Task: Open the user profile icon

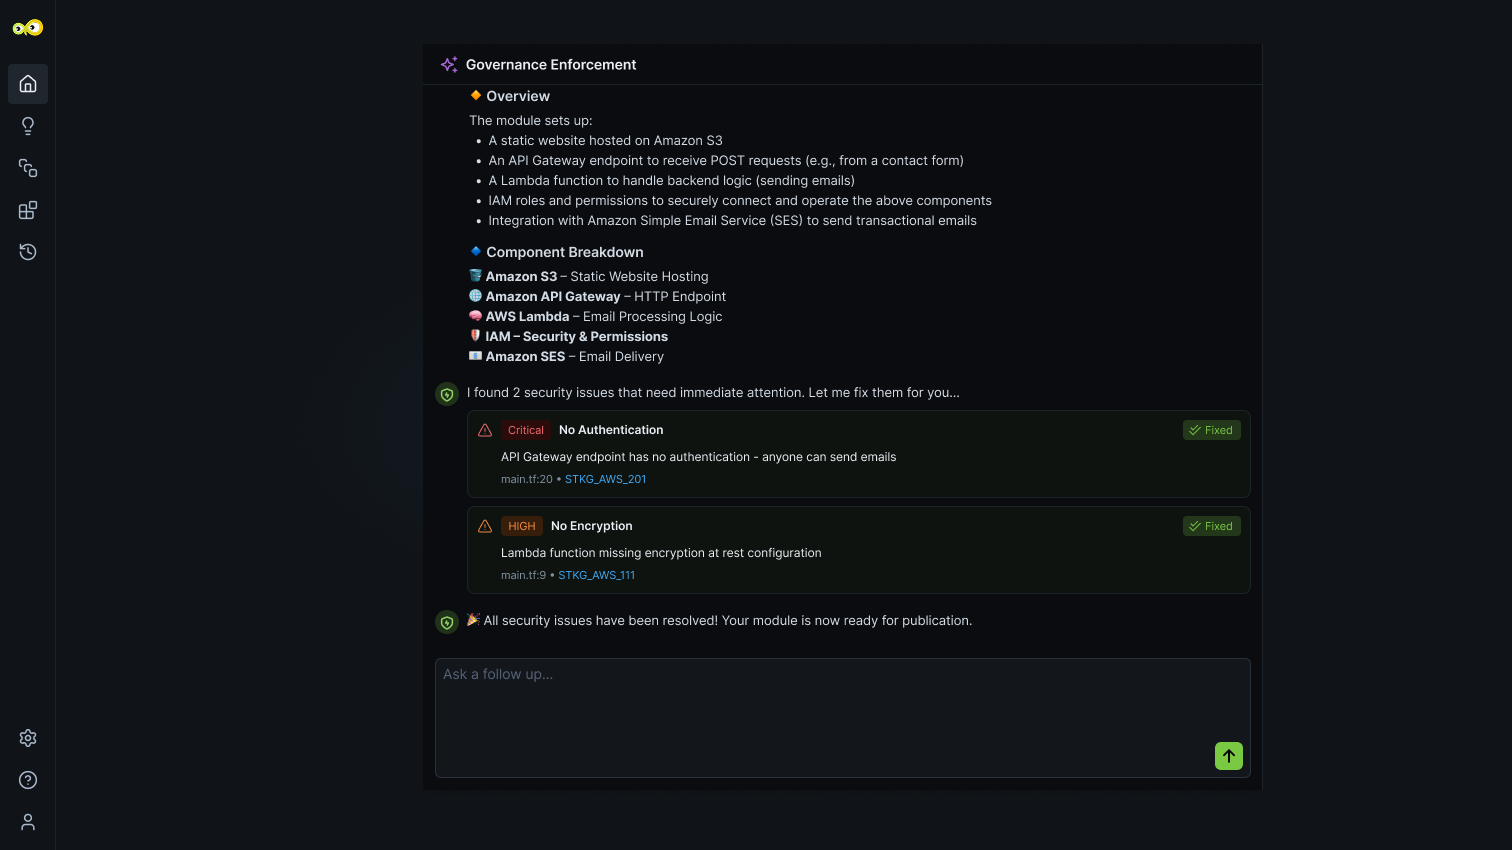Action: (27, 821)
